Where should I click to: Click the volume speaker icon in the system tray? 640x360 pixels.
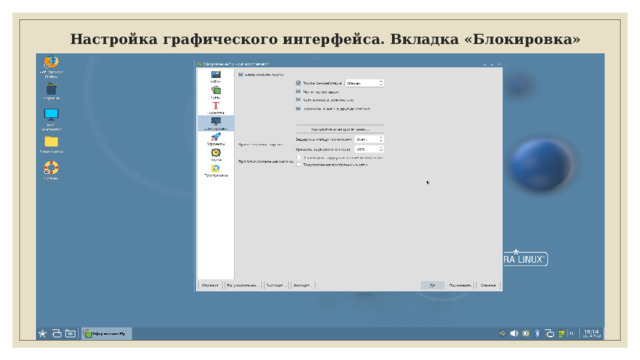pos(514,333)
